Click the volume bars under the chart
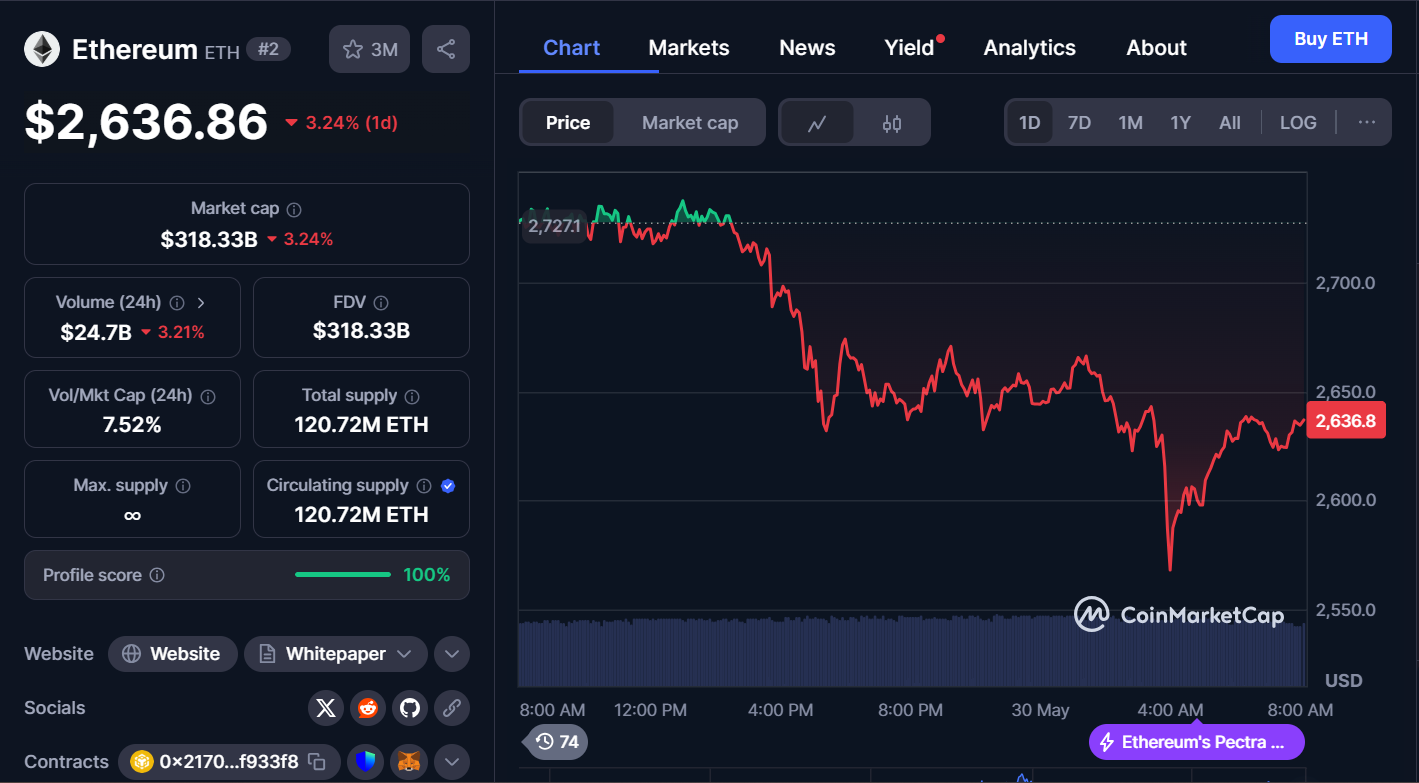This screenshot has height=783, width=1419. 912,651
